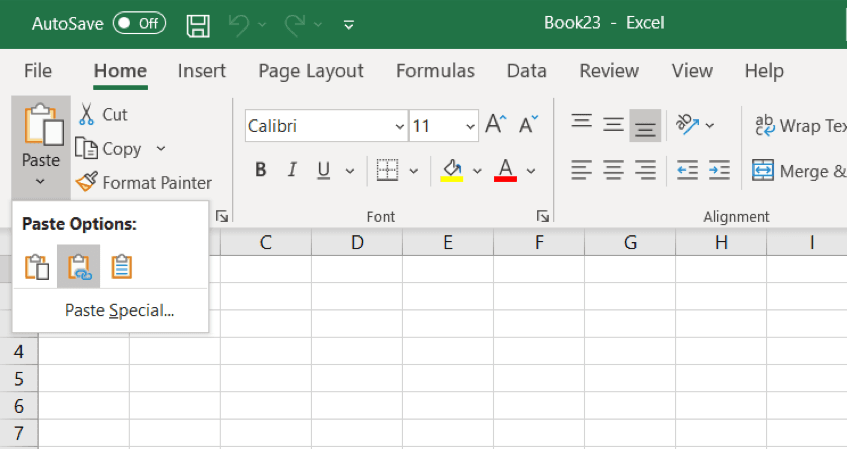Toggle Wrap Text

[x=800, y=125]
